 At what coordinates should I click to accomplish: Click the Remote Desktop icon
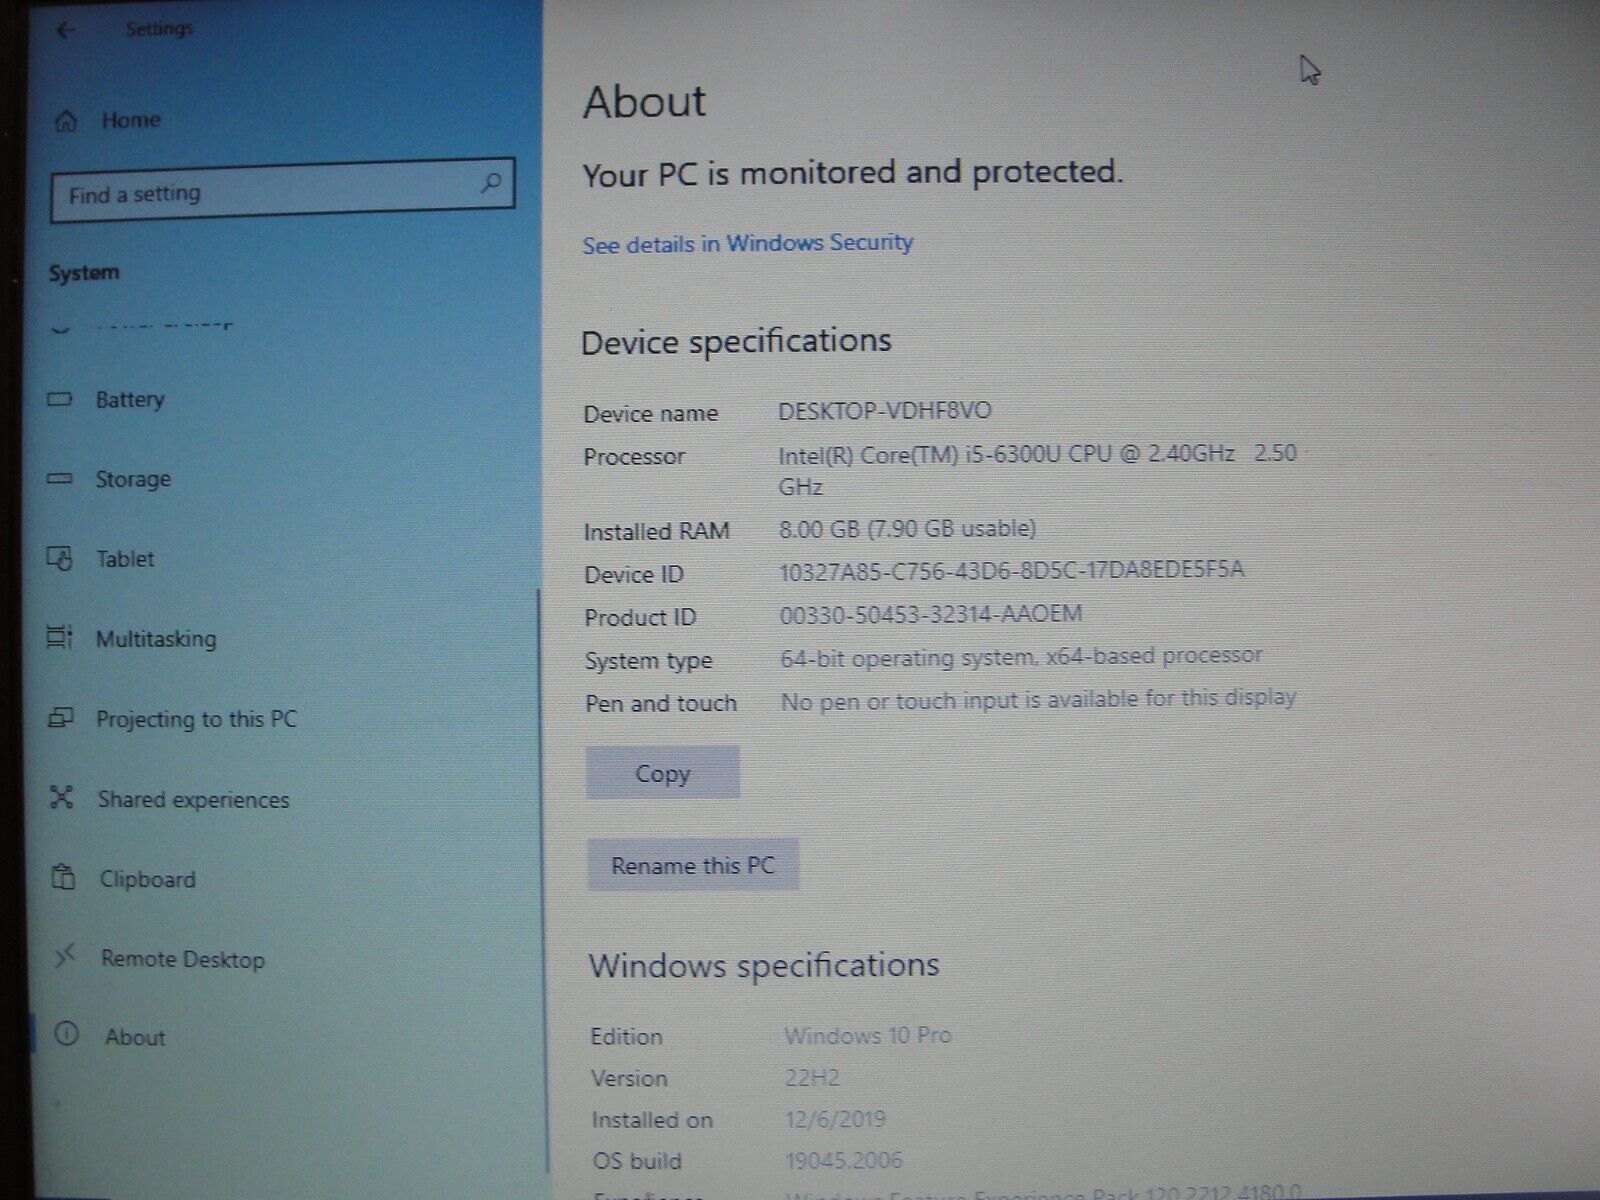click(x=65, y=957)
